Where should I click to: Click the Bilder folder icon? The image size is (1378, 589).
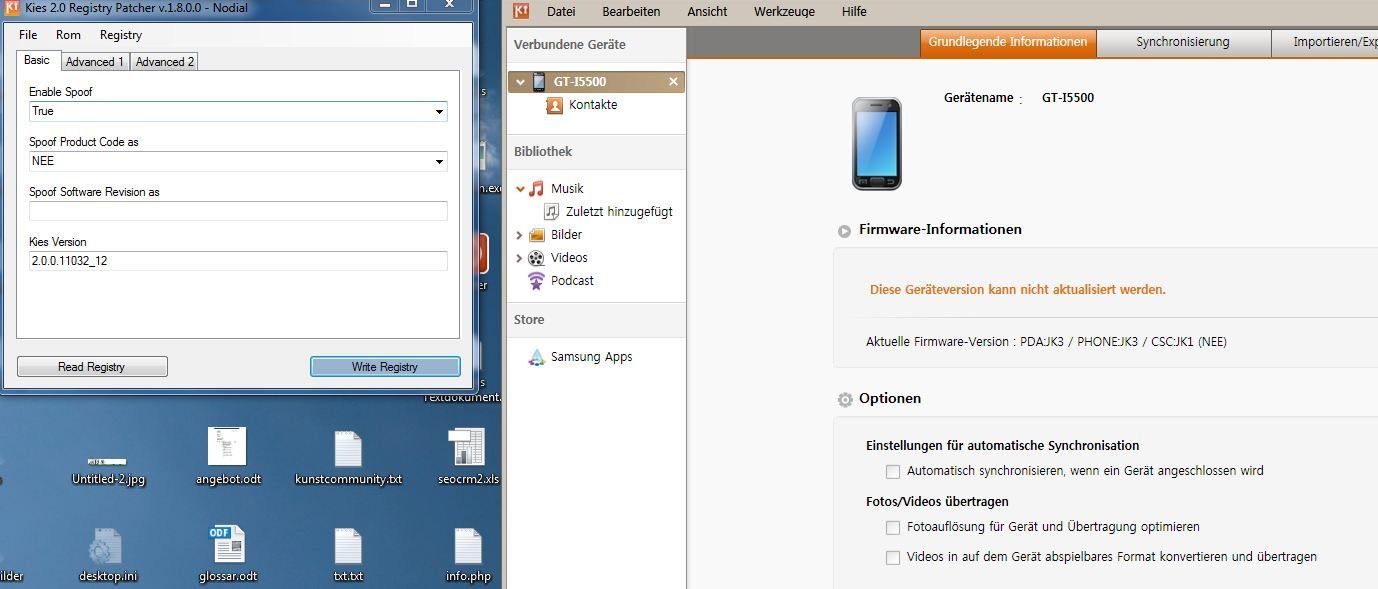pos(537,235)
